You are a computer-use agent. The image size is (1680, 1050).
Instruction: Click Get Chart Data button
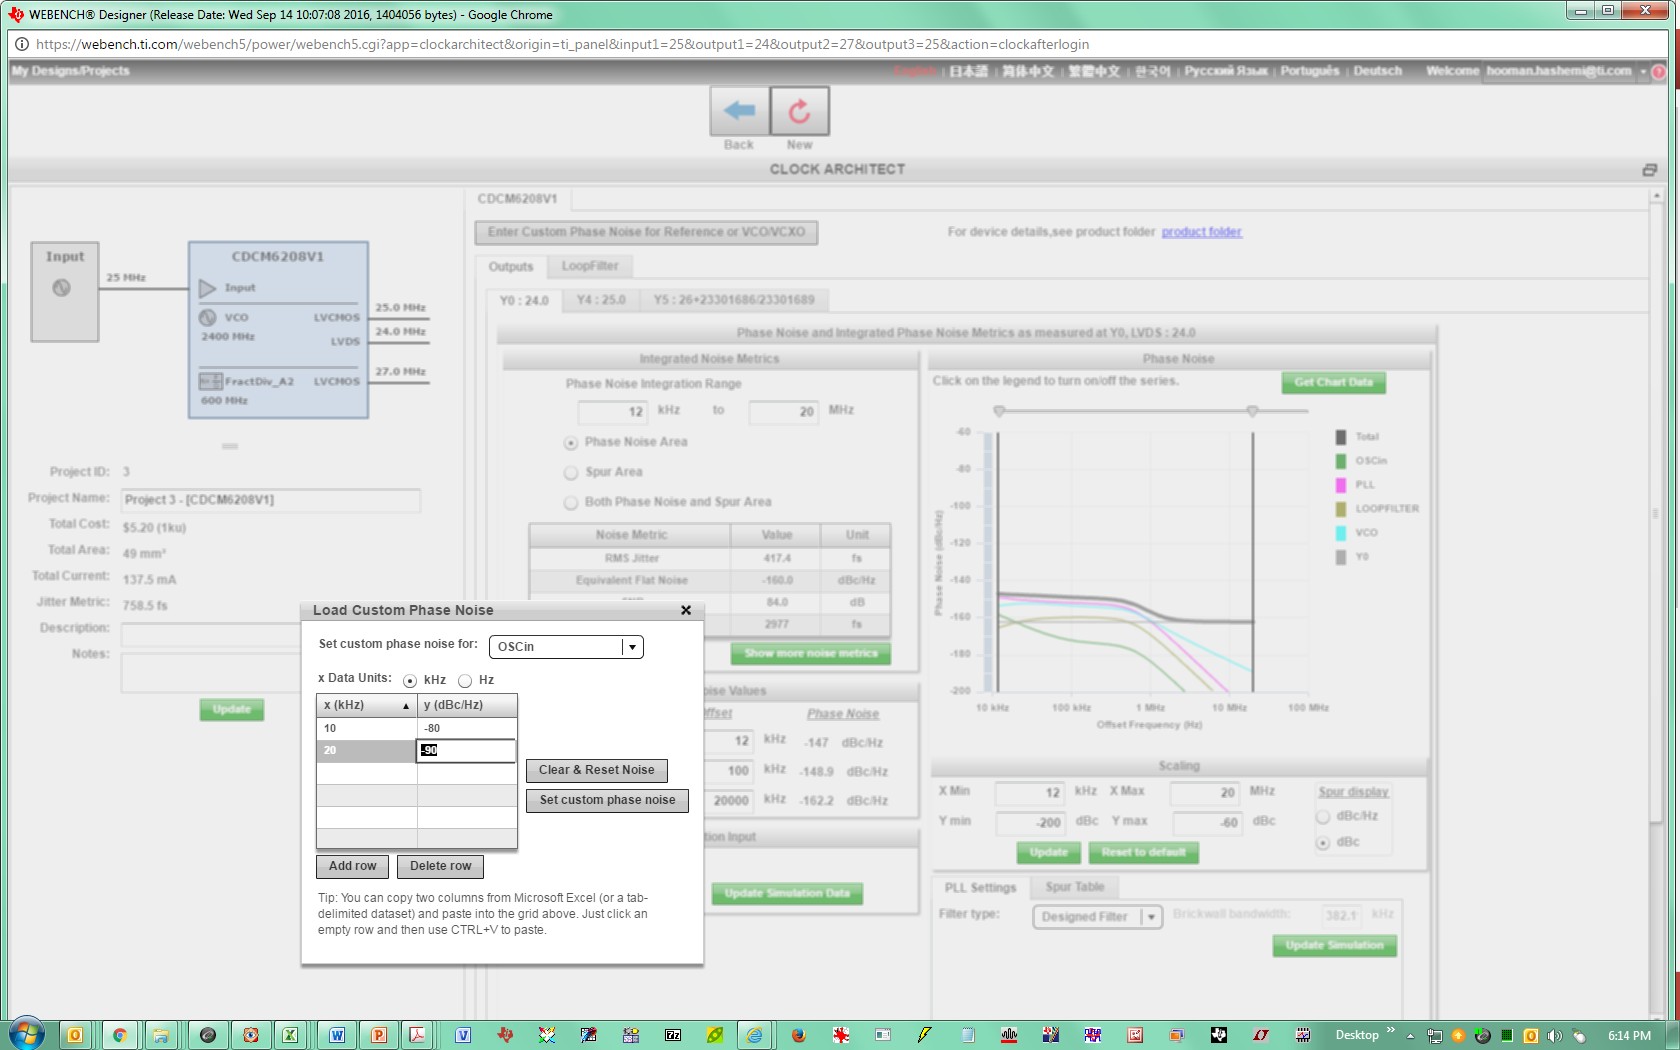[x=1333, y=382]
